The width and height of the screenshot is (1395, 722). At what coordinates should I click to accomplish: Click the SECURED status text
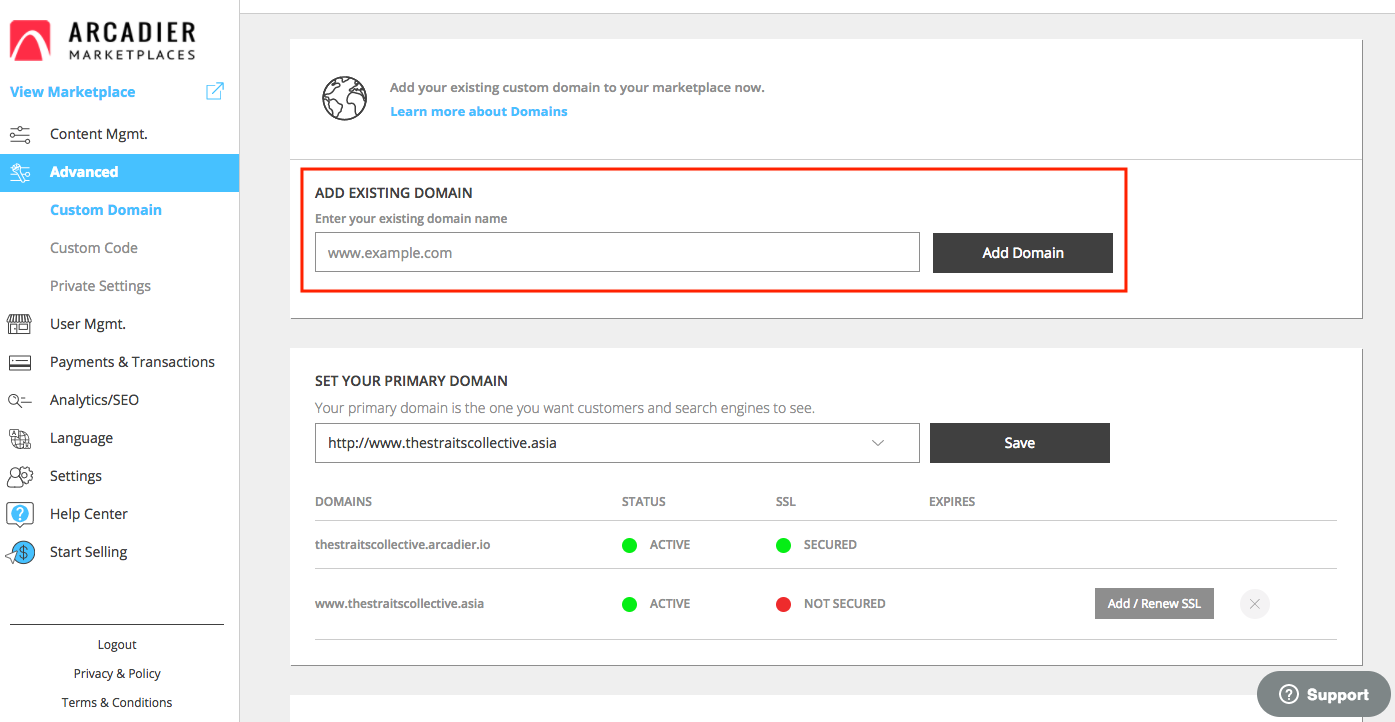pos(830,545)
